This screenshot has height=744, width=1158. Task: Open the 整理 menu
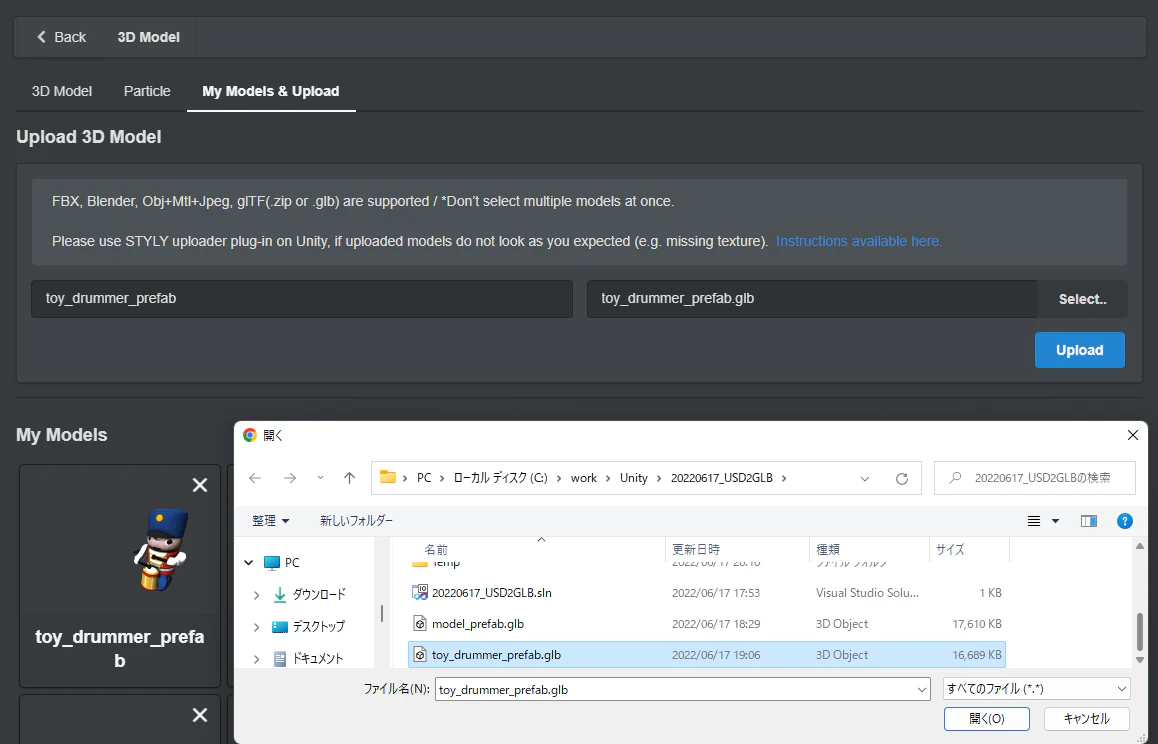pyautogui.click(x=270, y=521)
